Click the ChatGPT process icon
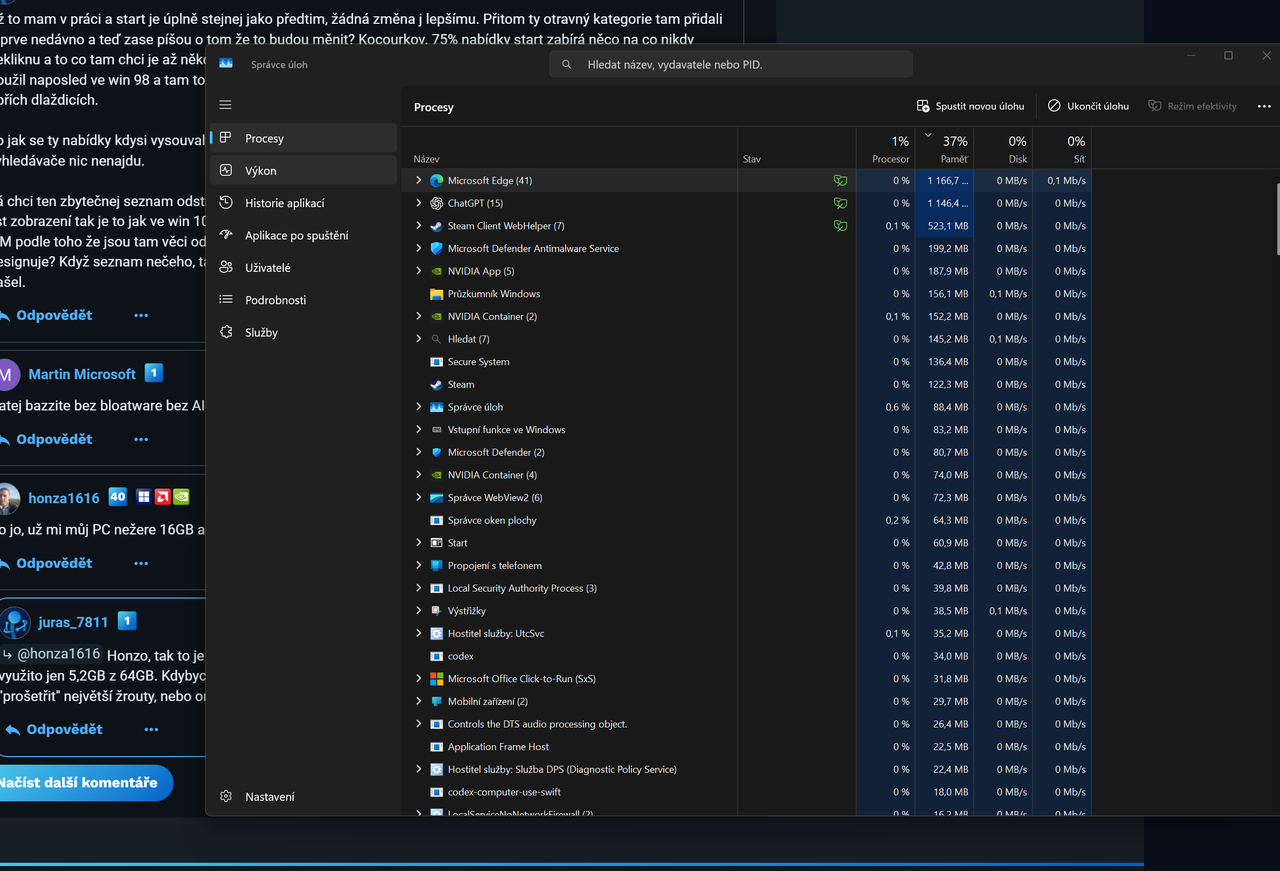Screen dimensions: 1280x871 [x=436, y=203]
